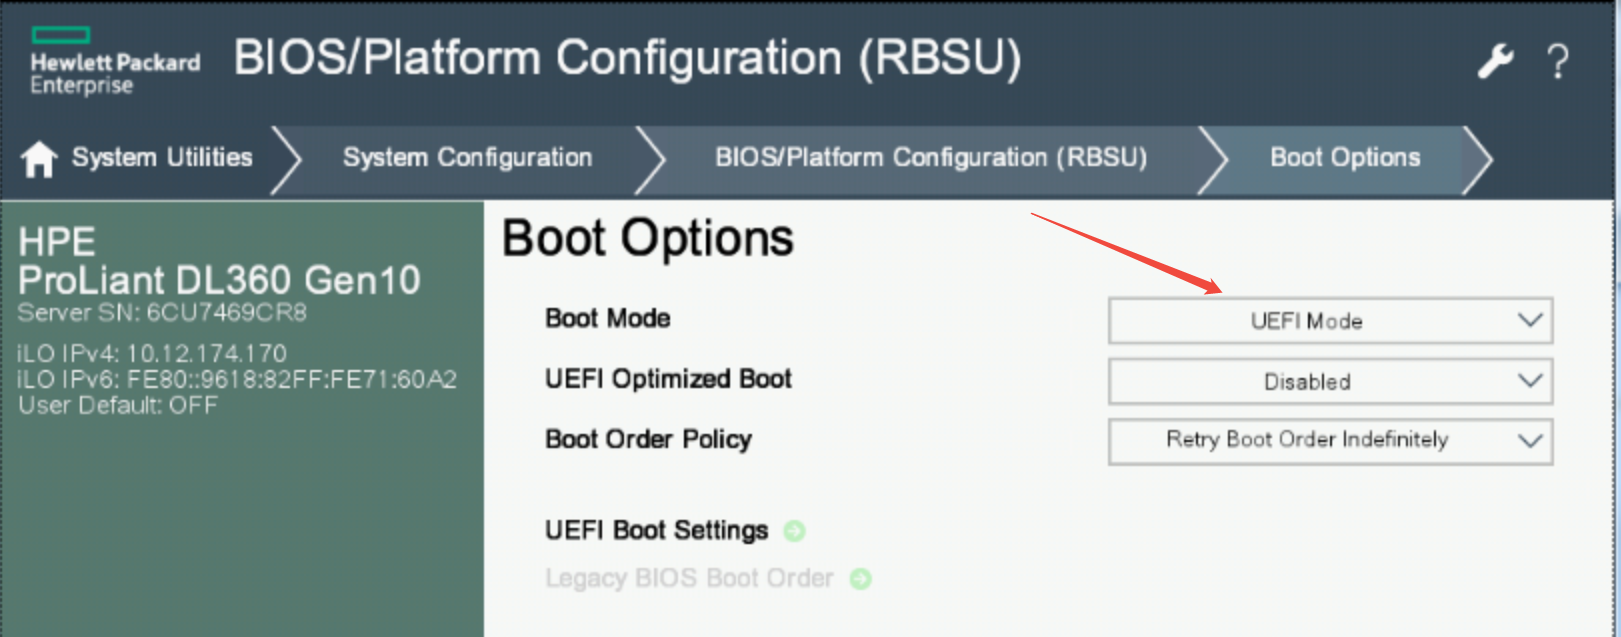Click the home icon in the breadcrumb
The width and height of the screenshot is (1621, 637).
[39, 158]
